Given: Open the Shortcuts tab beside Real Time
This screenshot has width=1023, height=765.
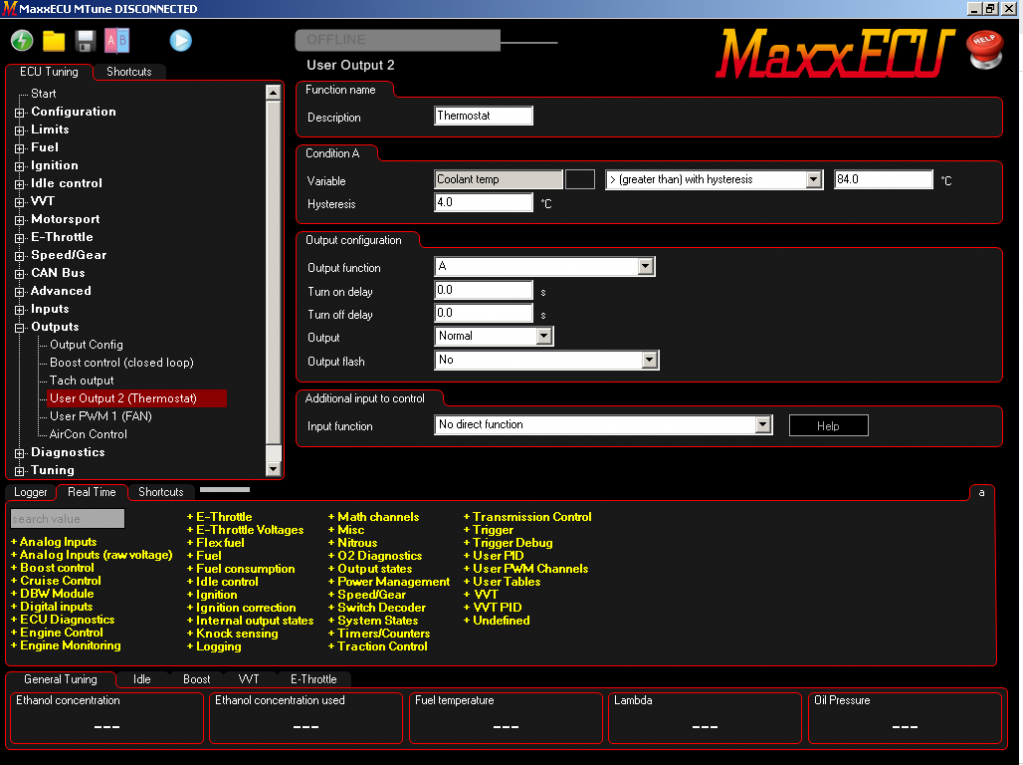Looking at the screenshot, I should tap(160, 492).
